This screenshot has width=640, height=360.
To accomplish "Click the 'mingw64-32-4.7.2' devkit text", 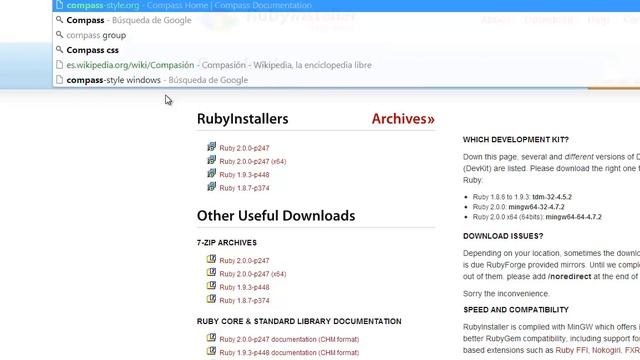I will (x=536, y=207).
